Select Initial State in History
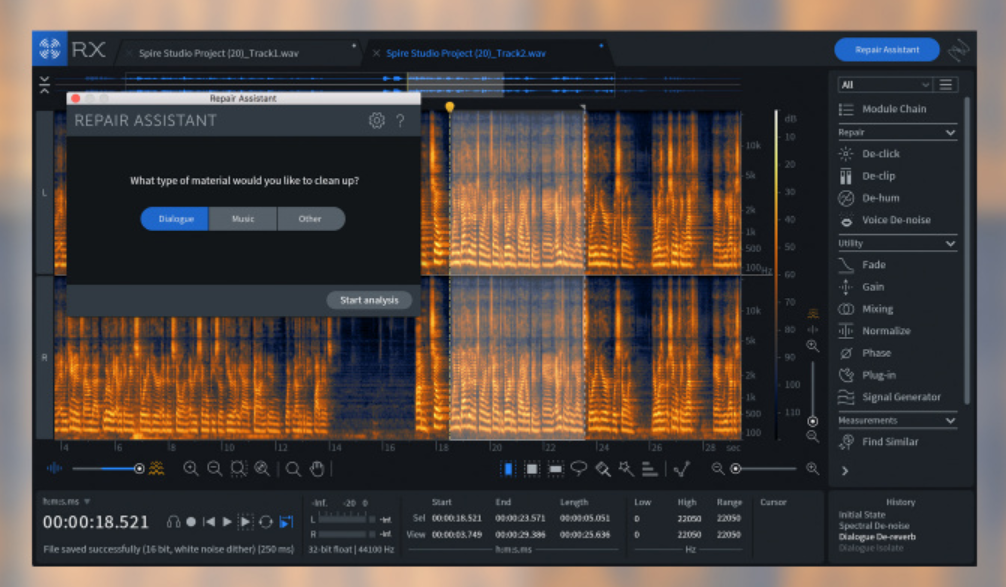1006x587 pixels. coord(862,515)
